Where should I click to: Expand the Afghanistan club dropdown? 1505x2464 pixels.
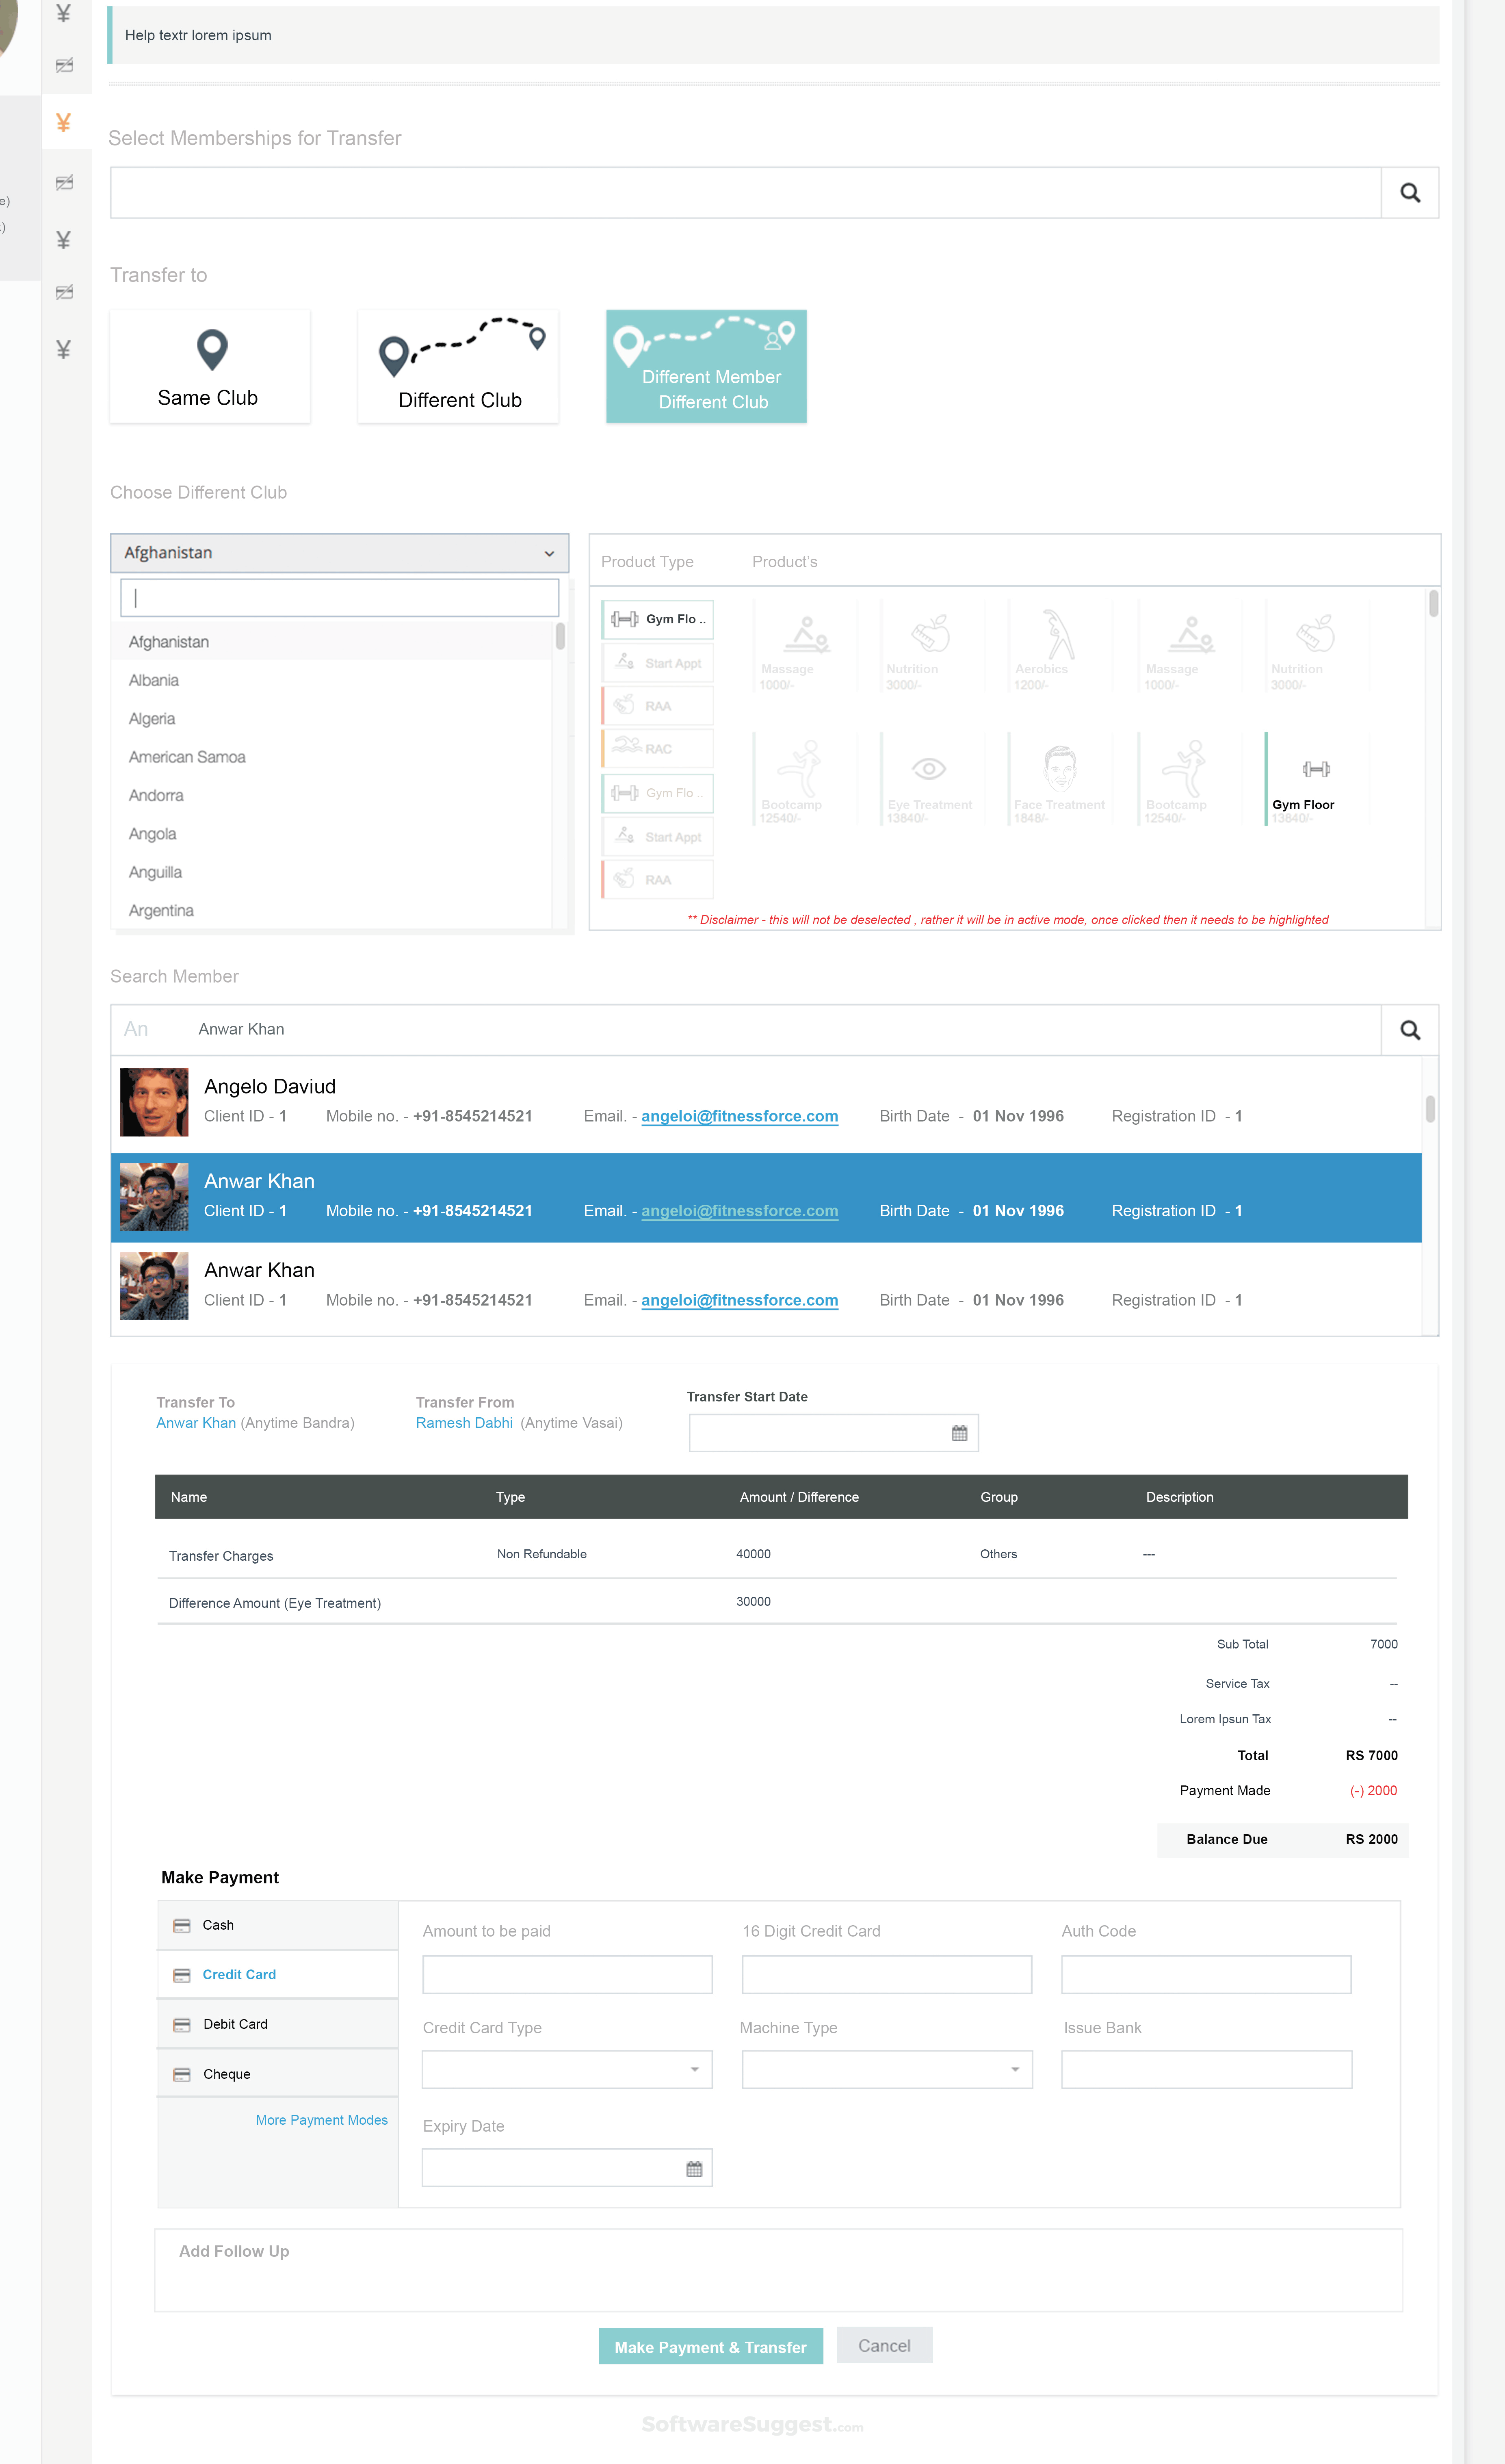(339, 553)
